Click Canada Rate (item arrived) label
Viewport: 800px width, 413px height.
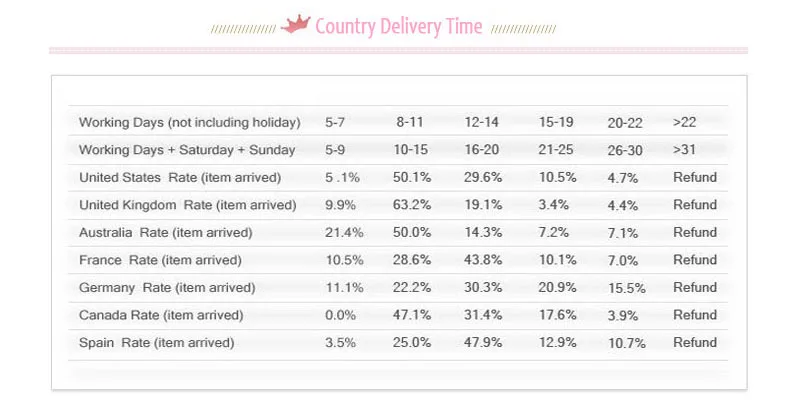coord(161,315)
